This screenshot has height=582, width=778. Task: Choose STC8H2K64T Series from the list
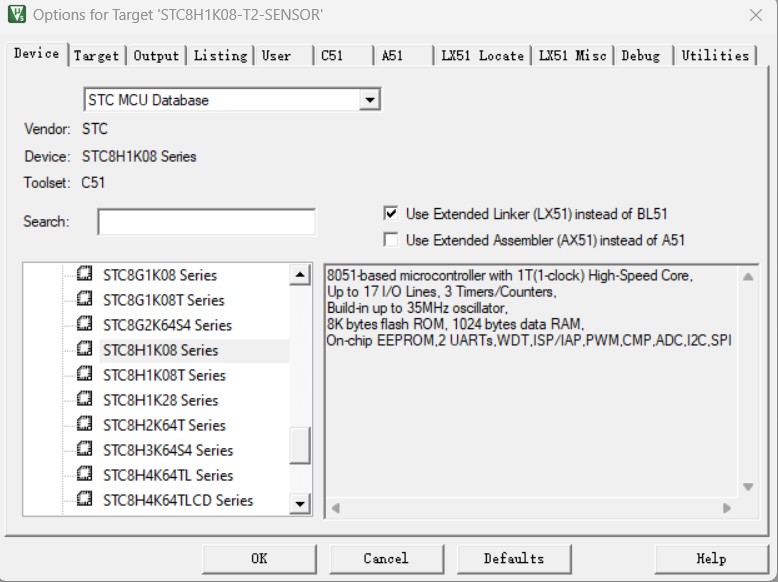(164, 425)
